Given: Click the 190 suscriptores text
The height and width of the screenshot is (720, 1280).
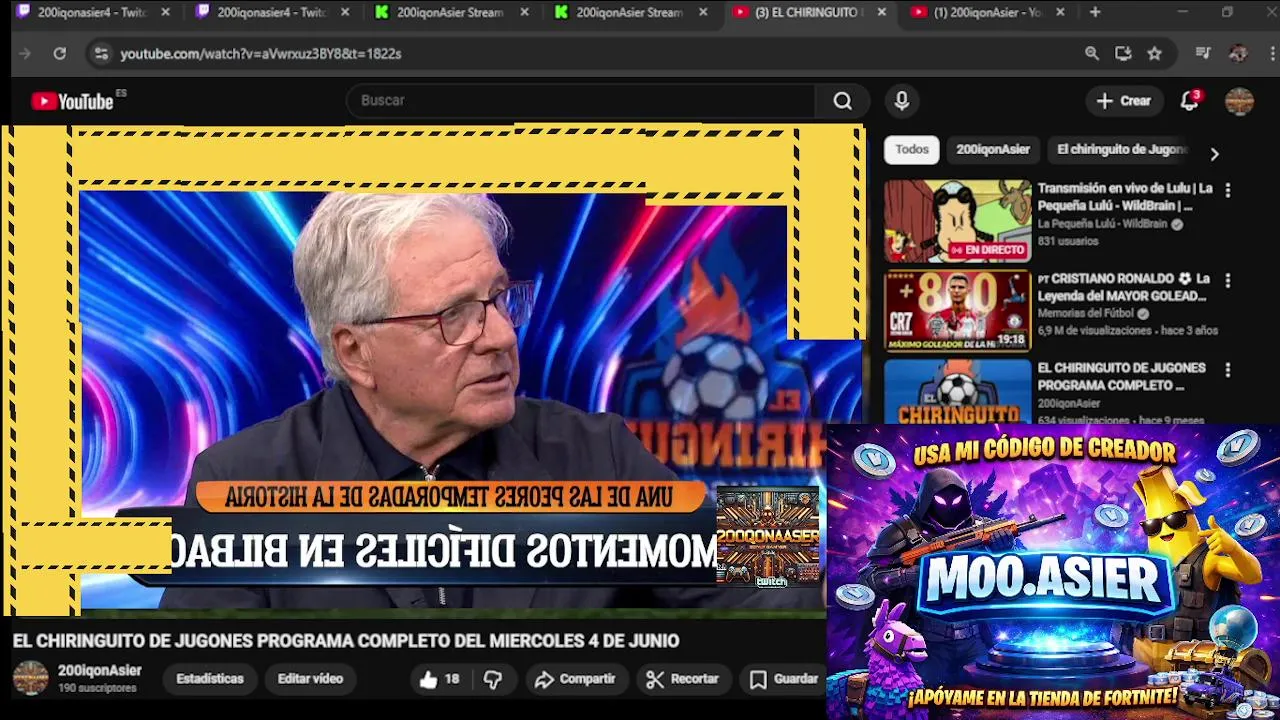Looking at the screenshot, I should (x=97, y=689).
